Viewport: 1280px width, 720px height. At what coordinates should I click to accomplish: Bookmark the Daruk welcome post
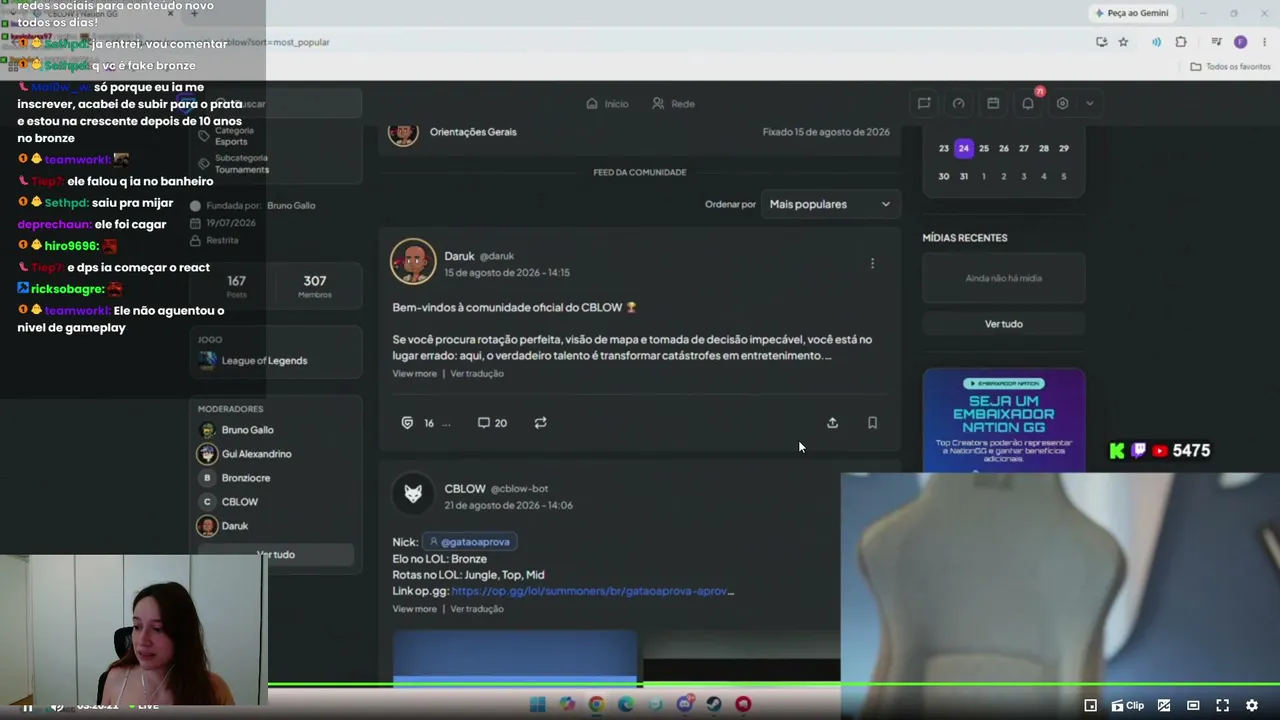tap(872, 423)
